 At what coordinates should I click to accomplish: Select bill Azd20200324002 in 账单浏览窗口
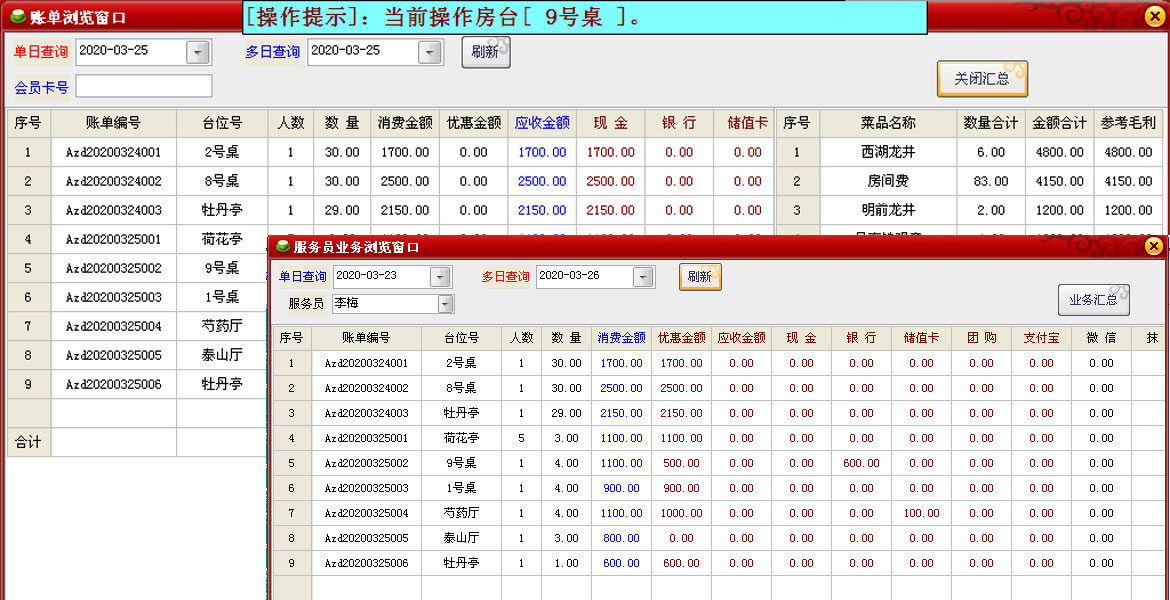(113, 181)
